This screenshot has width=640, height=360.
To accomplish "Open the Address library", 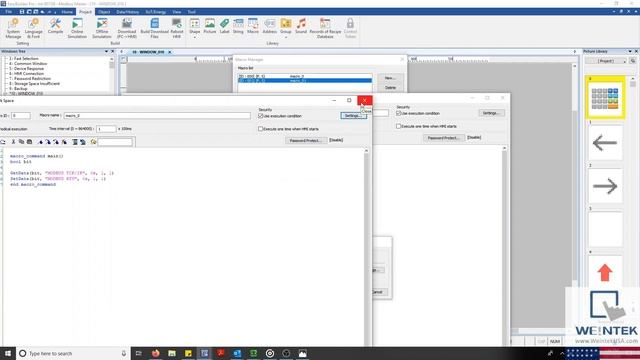I will tap(269, 26).
